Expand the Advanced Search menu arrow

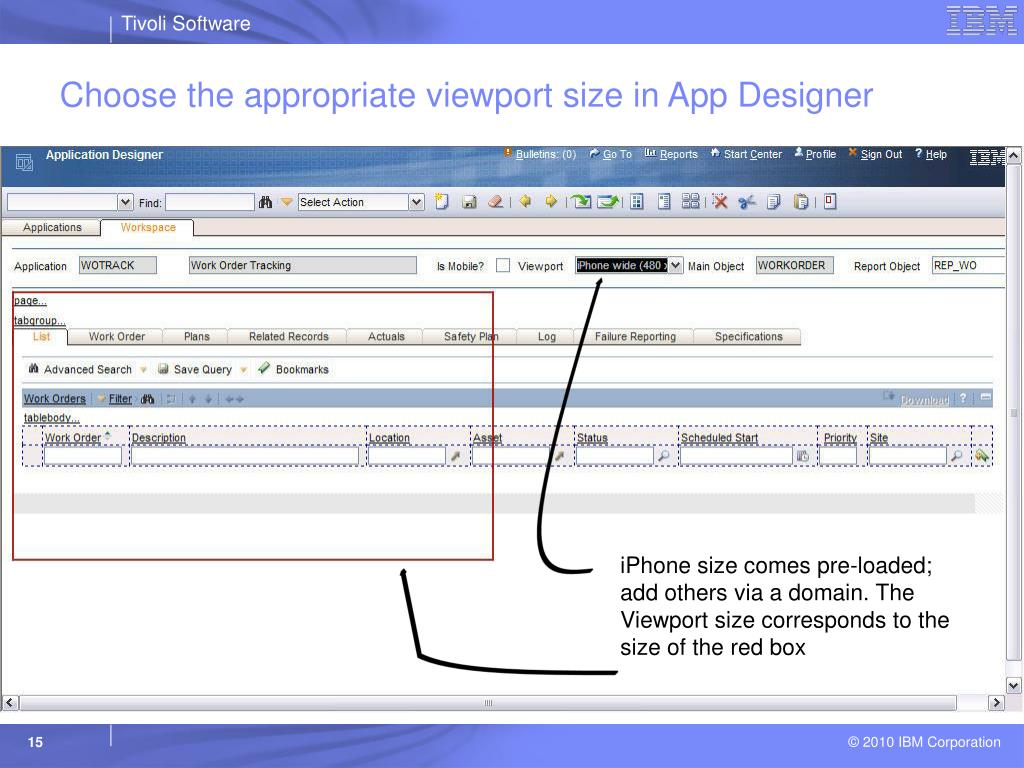click(x=143, y=370)
